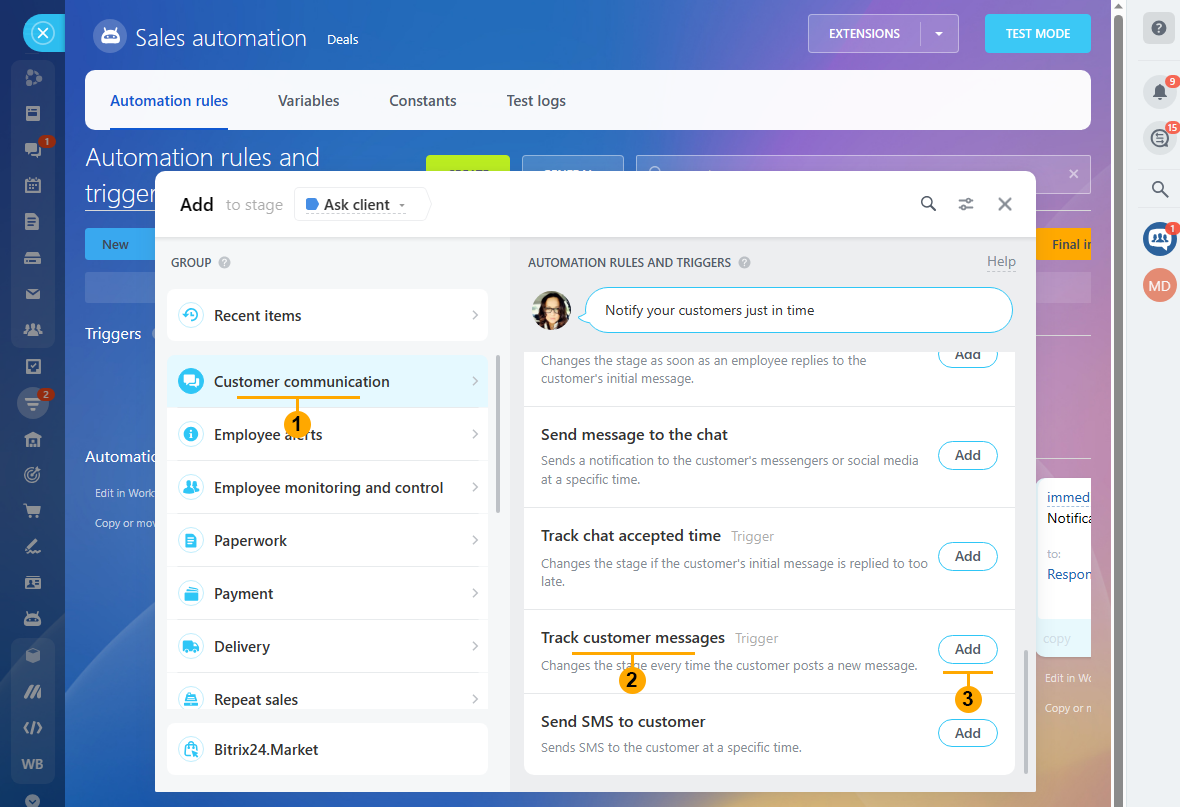Screen dimensions: 1180x807
Task: Open the Test logs tab
Action: click(536, 101)
